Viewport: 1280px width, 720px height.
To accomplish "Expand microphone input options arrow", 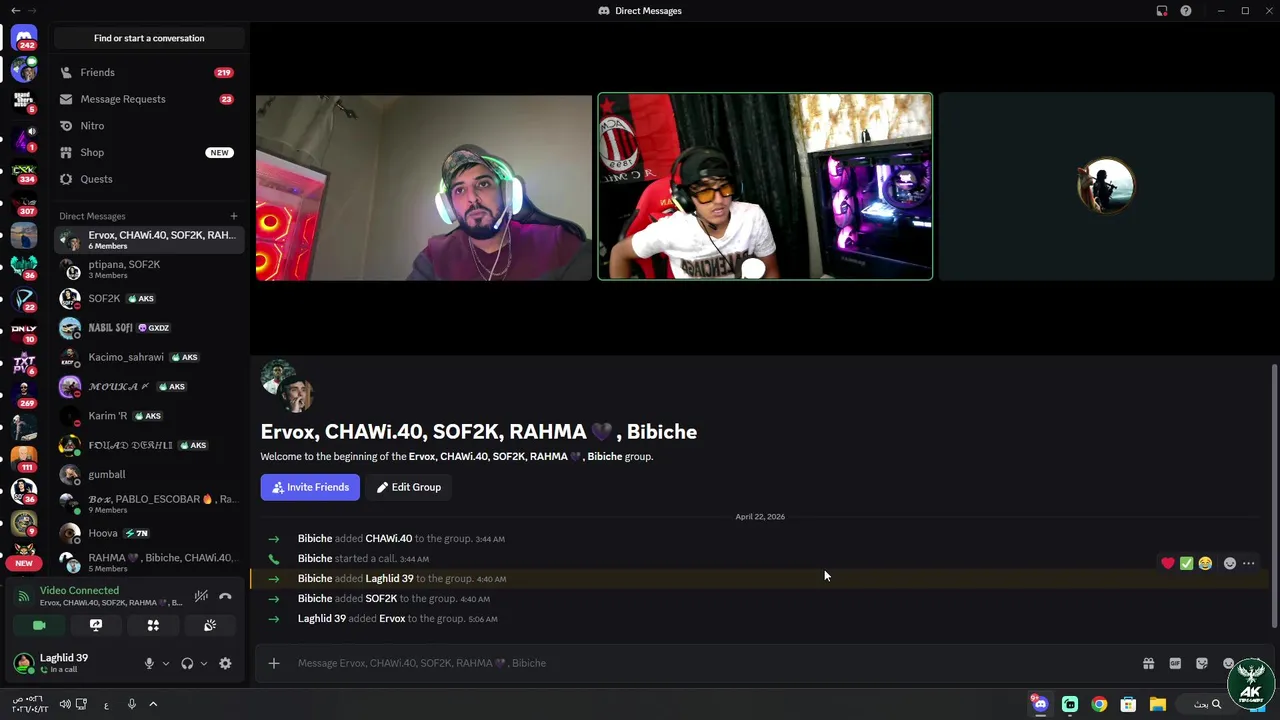I will click(x=166, y=663).
